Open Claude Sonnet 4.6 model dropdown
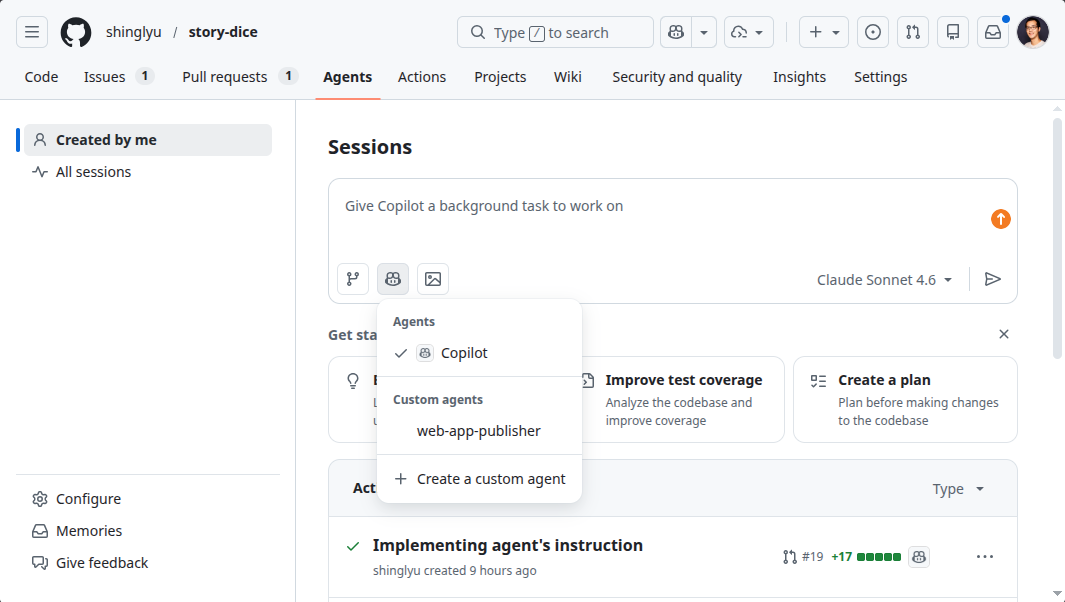Screen dimensions: 1065x602 (884, 280)
